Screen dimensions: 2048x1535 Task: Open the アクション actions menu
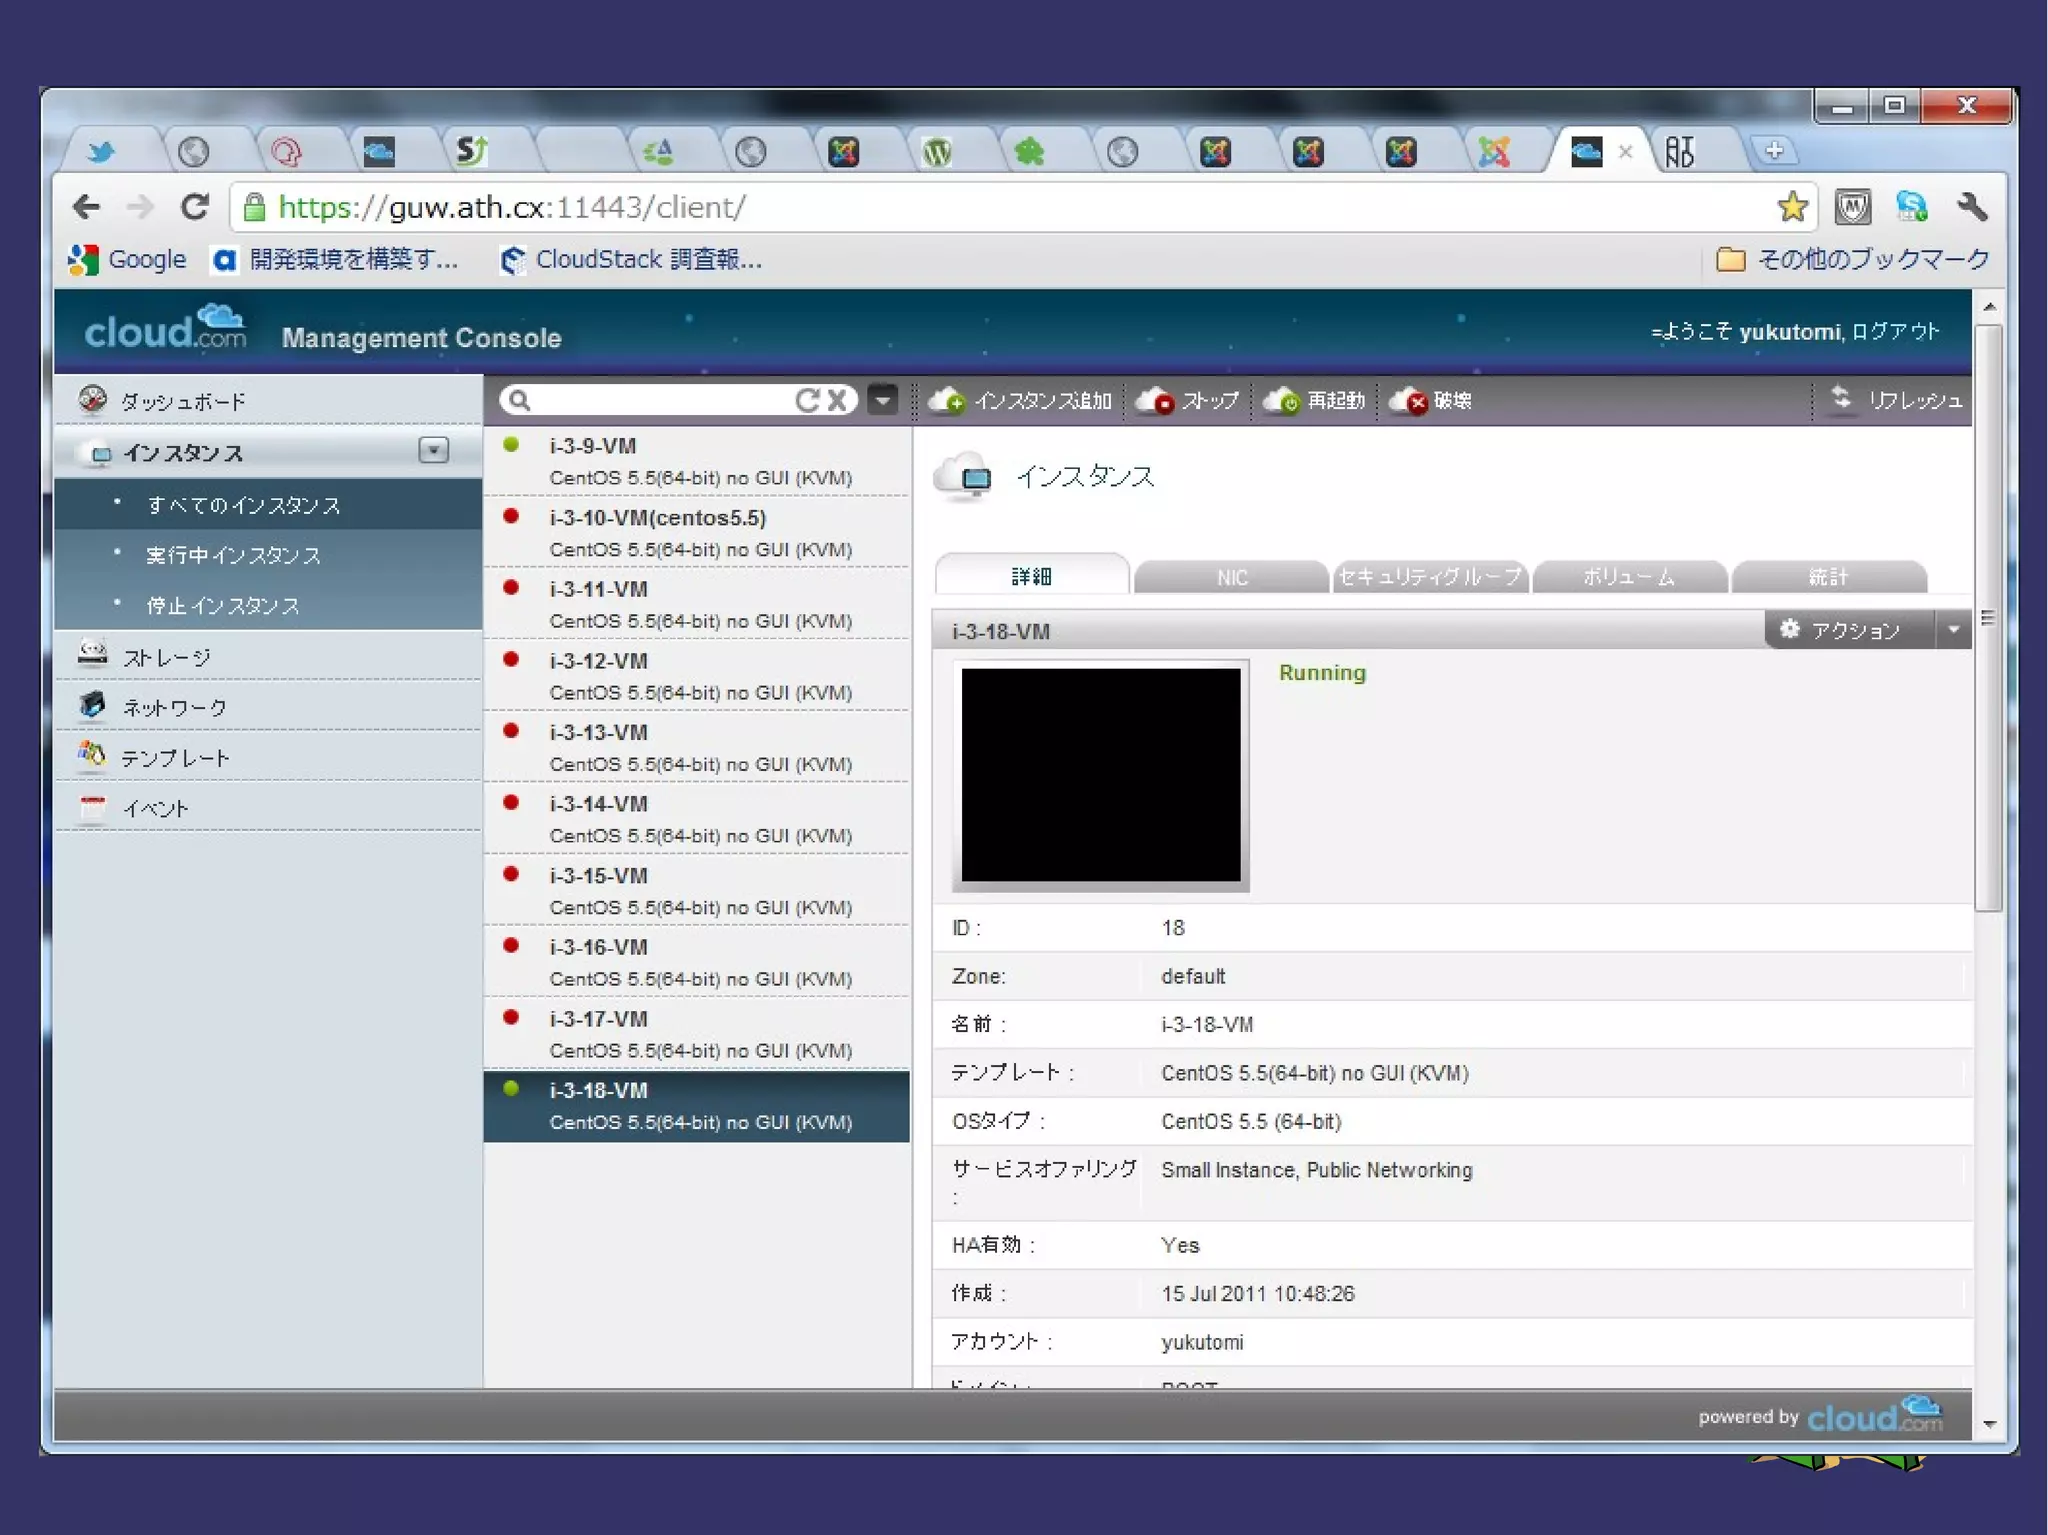click(1850, 630)
